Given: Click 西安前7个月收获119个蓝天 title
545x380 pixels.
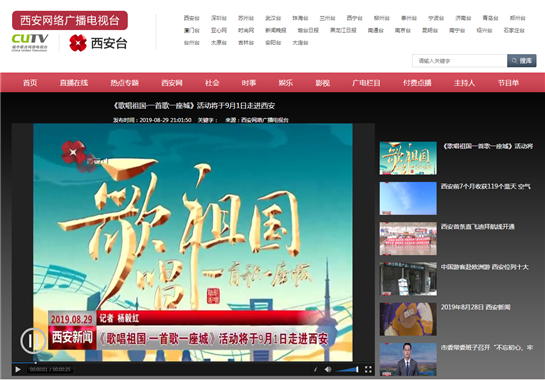Looking at the screenshot, I should pos(486,187).
